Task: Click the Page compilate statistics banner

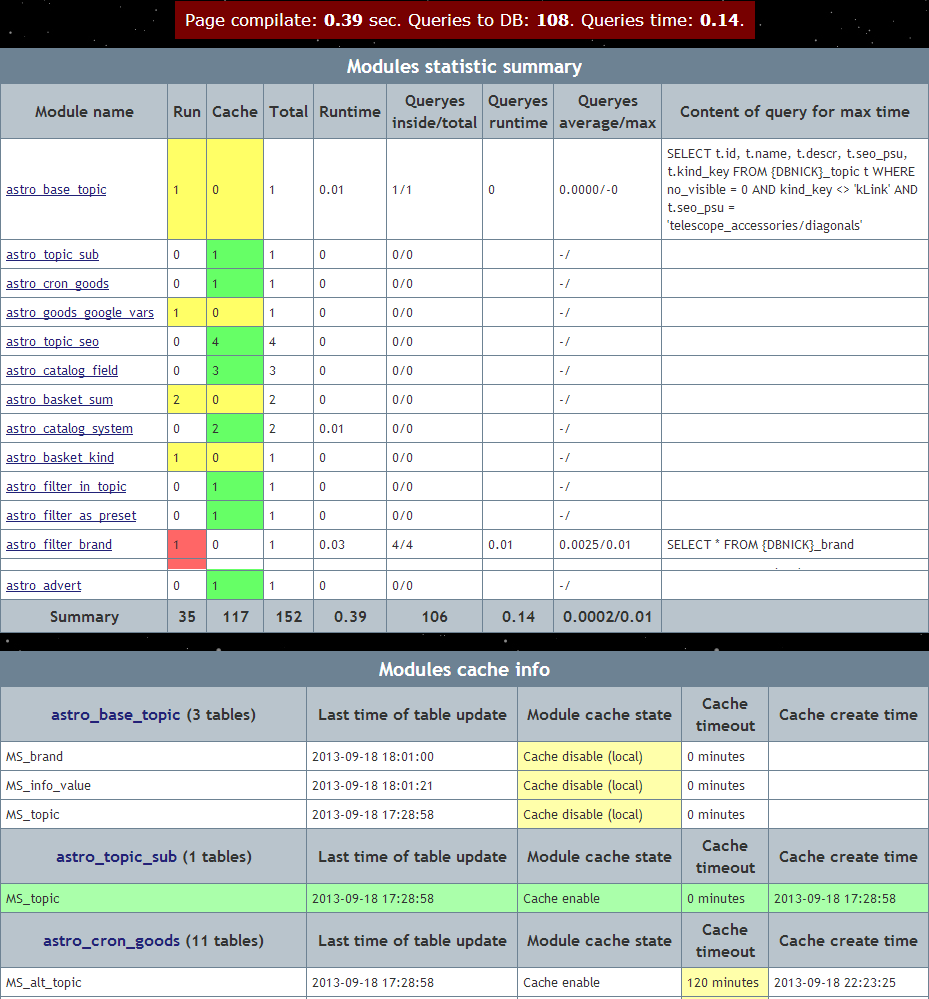Action: [x=464, y=20]
